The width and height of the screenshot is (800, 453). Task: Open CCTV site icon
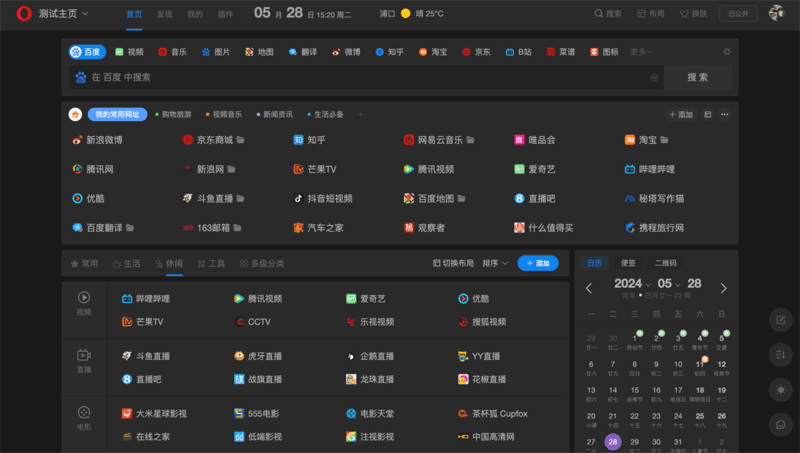click(x=239, y=322)
